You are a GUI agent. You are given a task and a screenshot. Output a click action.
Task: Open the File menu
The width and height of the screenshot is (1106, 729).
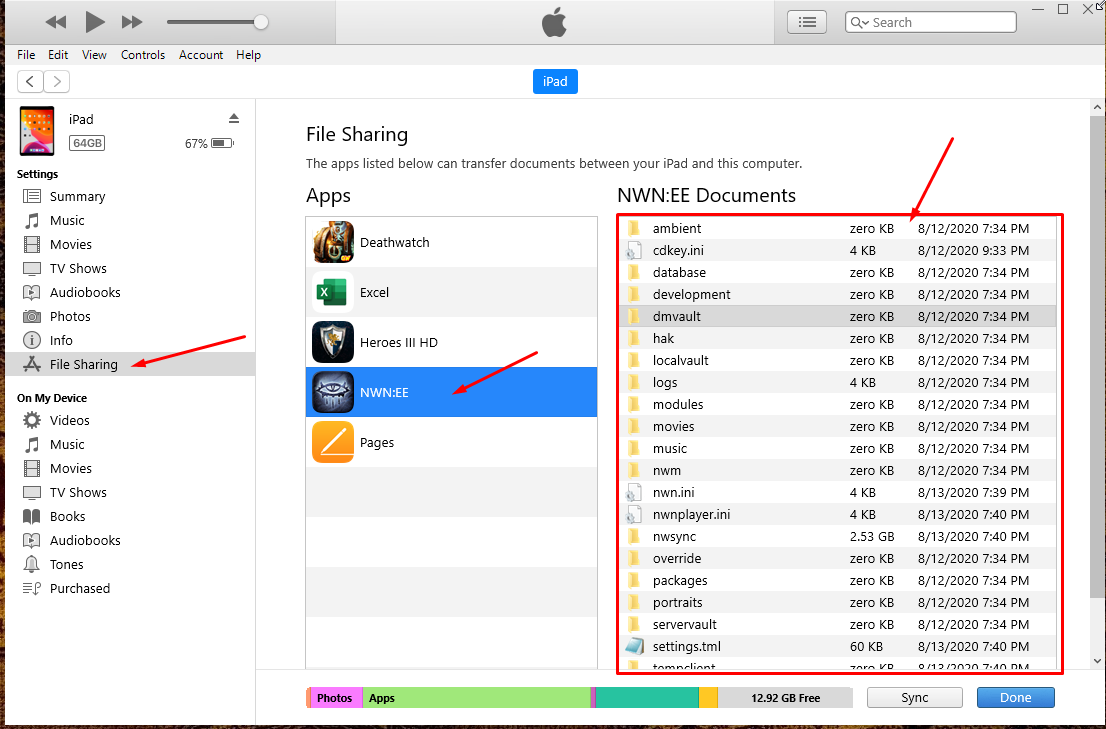coord(26,55)
